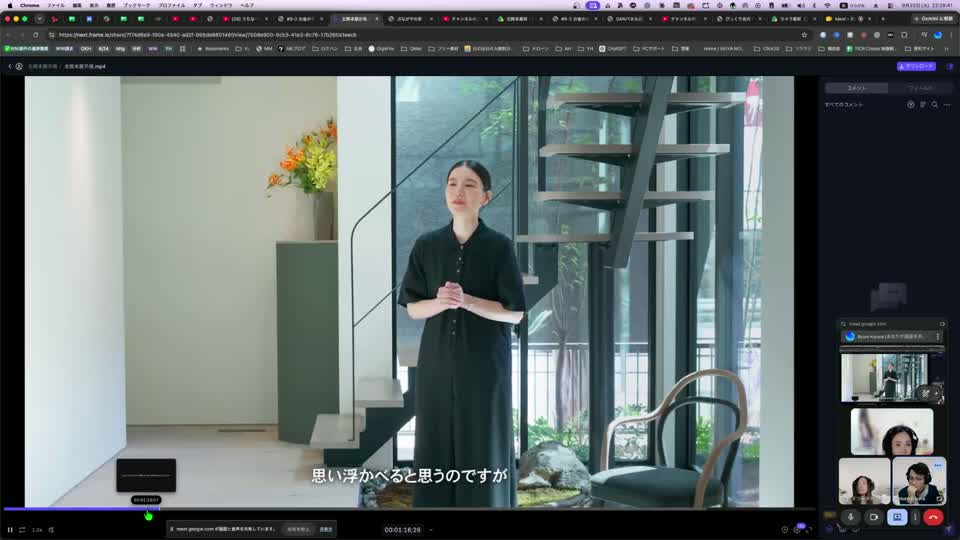Open options on the man's video tile
The image size is (960, 540).
click(x=938, y=465)
